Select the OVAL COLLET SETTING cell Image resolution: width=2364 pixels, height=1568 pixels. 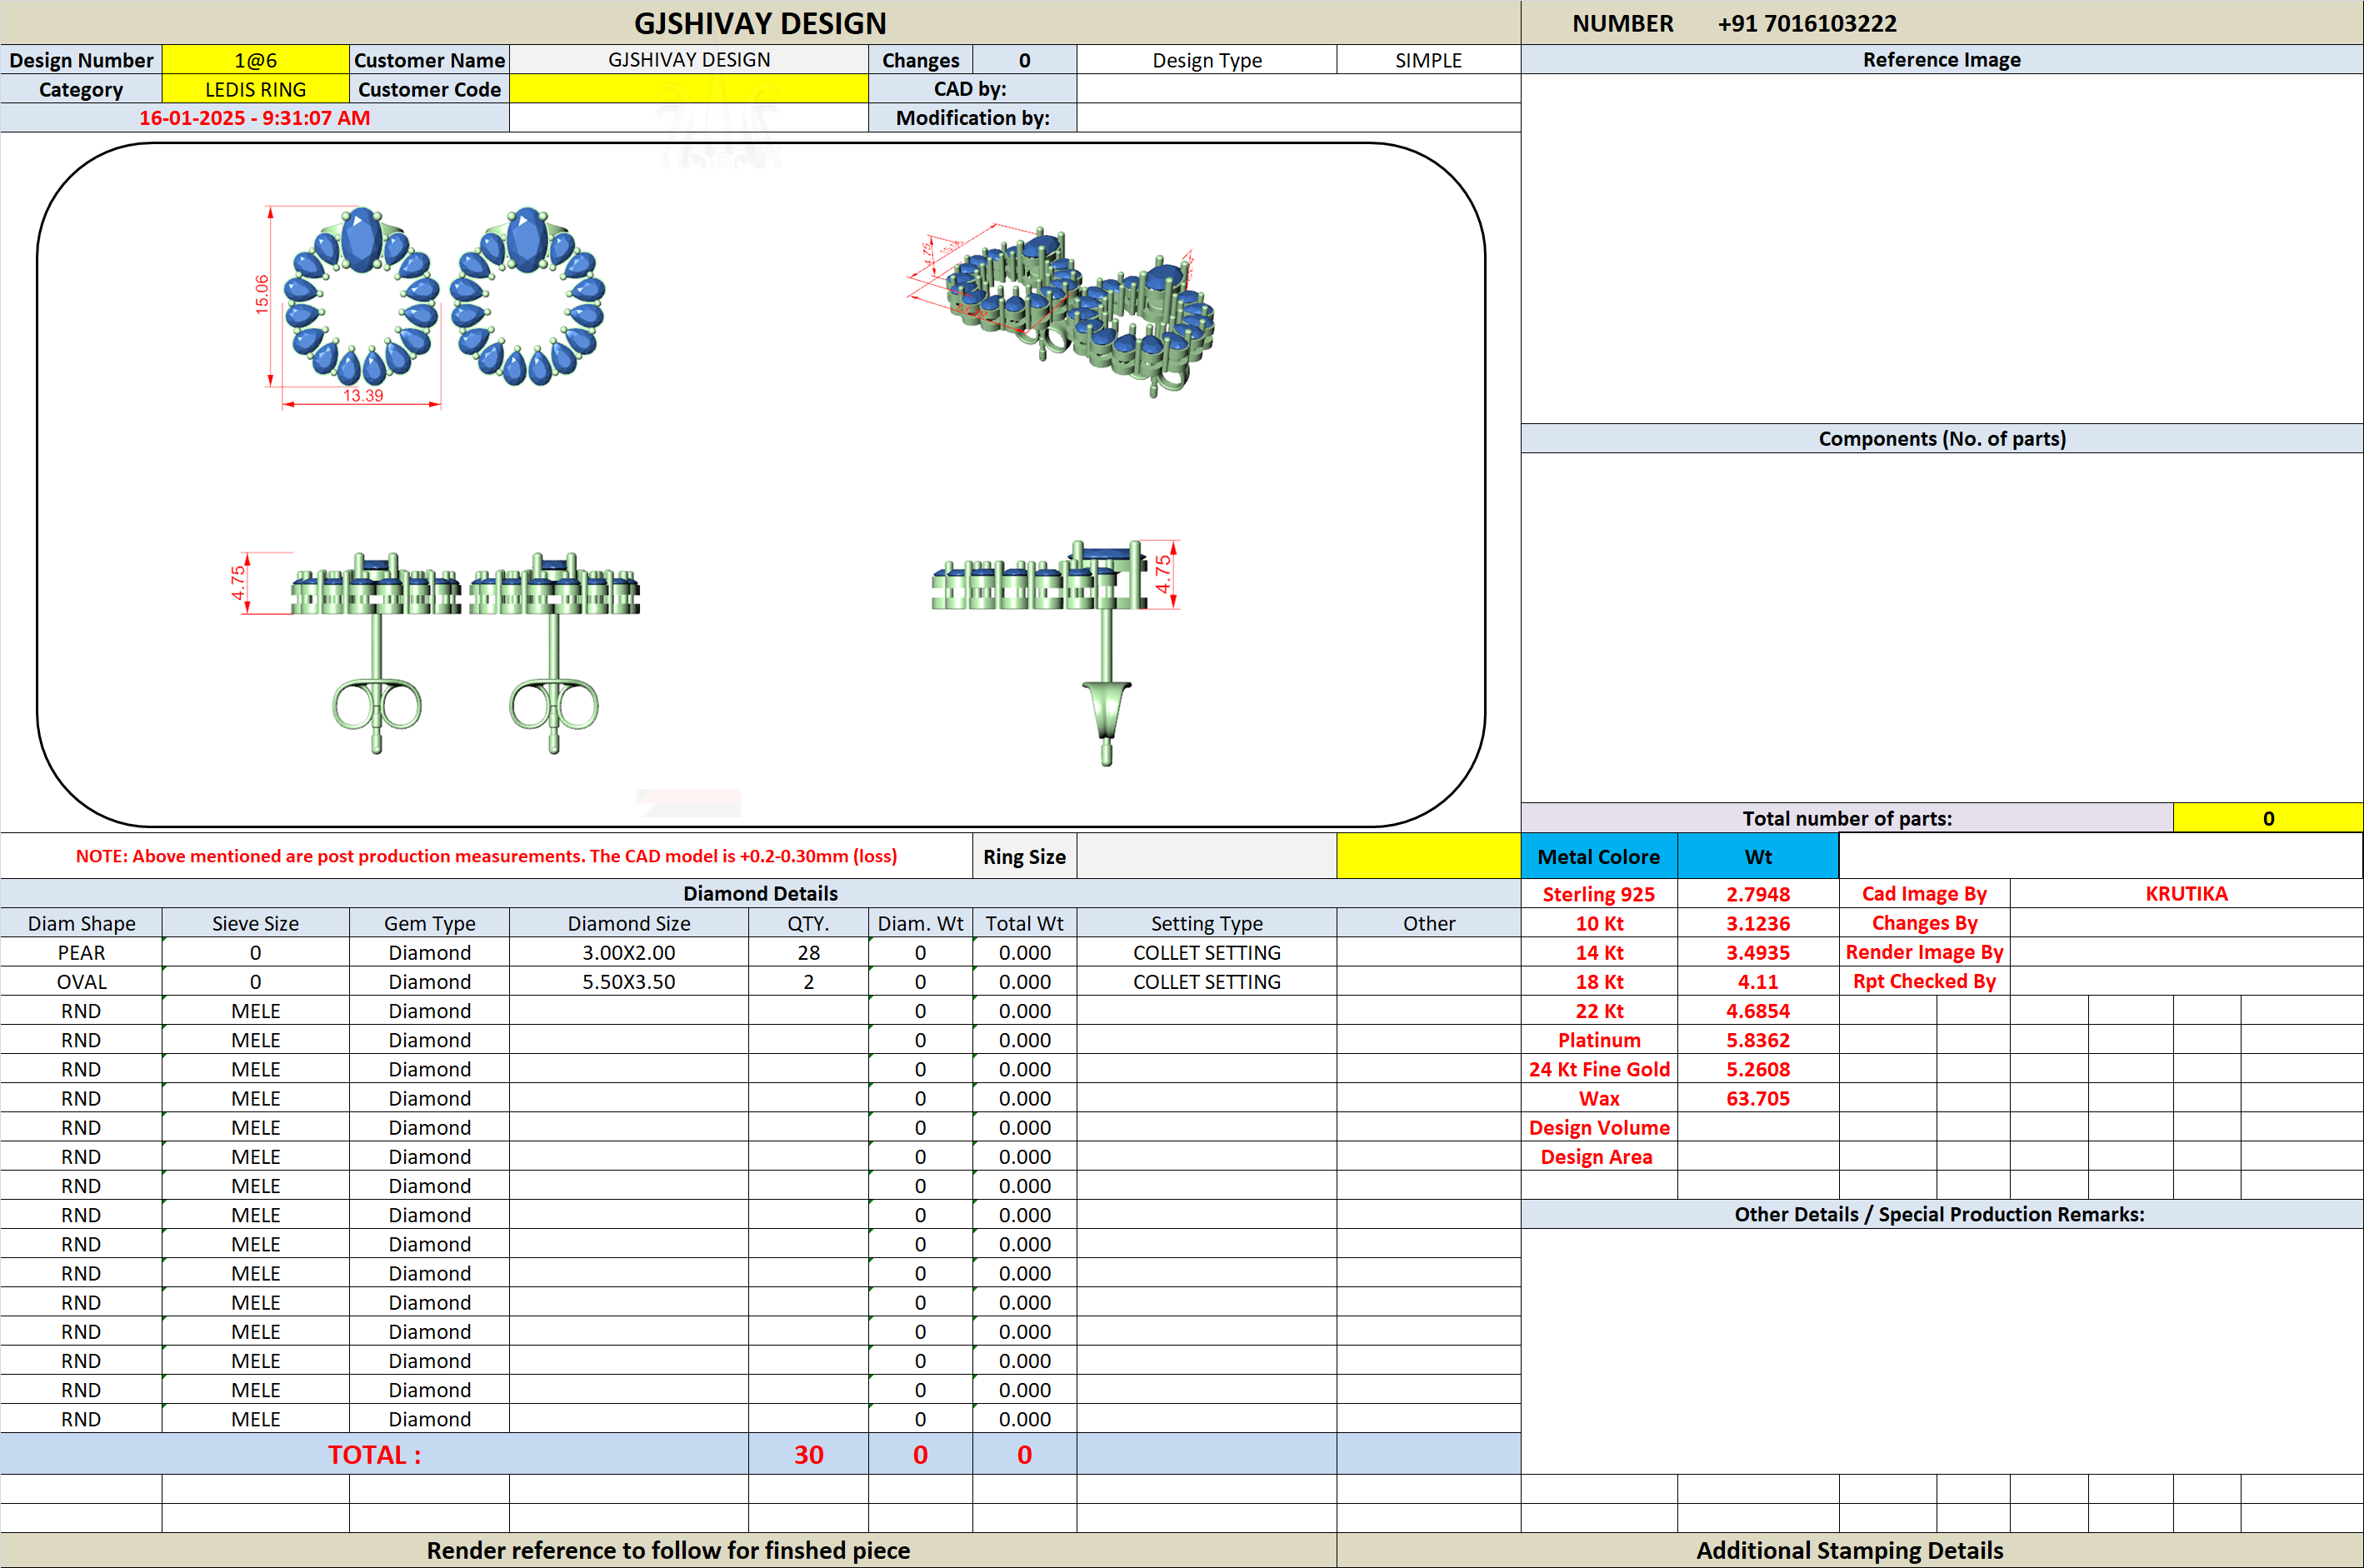(1206, 981)
